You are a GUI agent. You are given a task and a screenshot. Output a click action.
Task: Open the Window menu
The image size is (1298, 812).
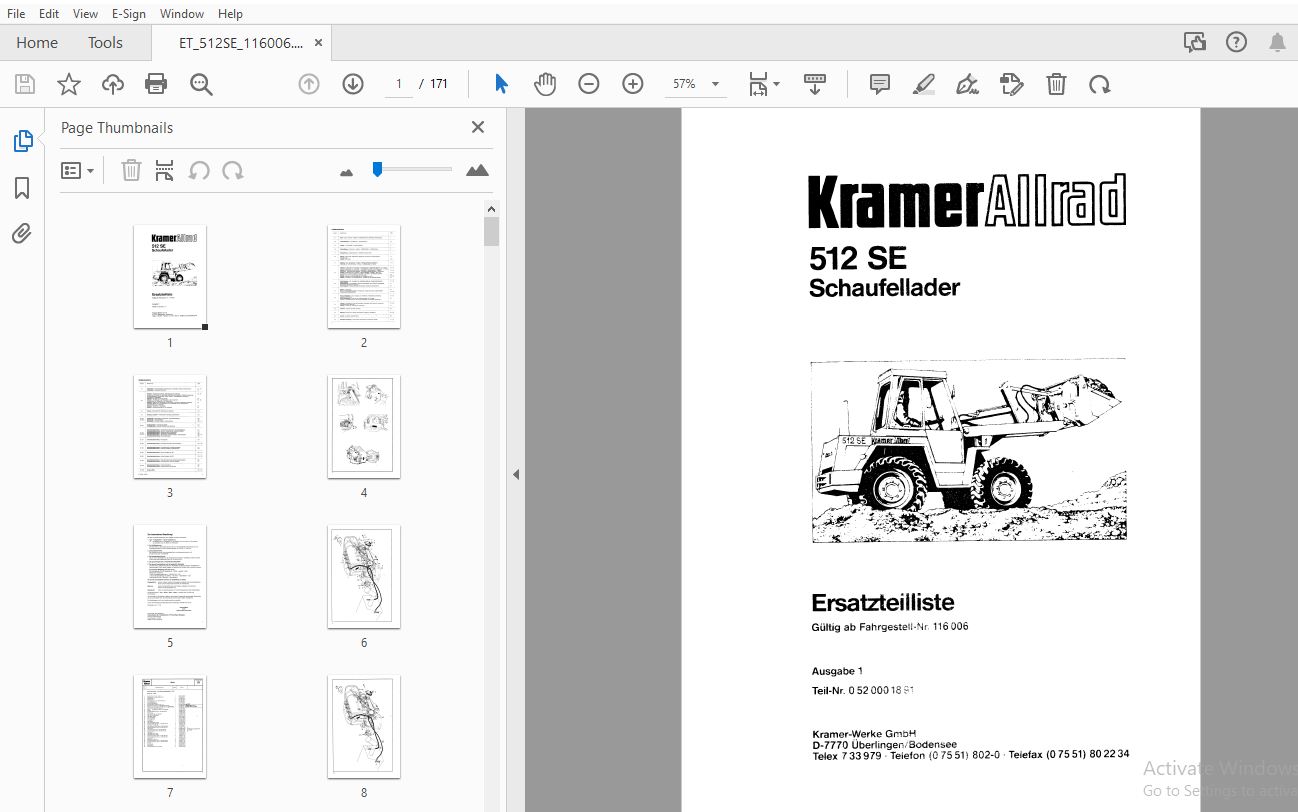(182, 13)
